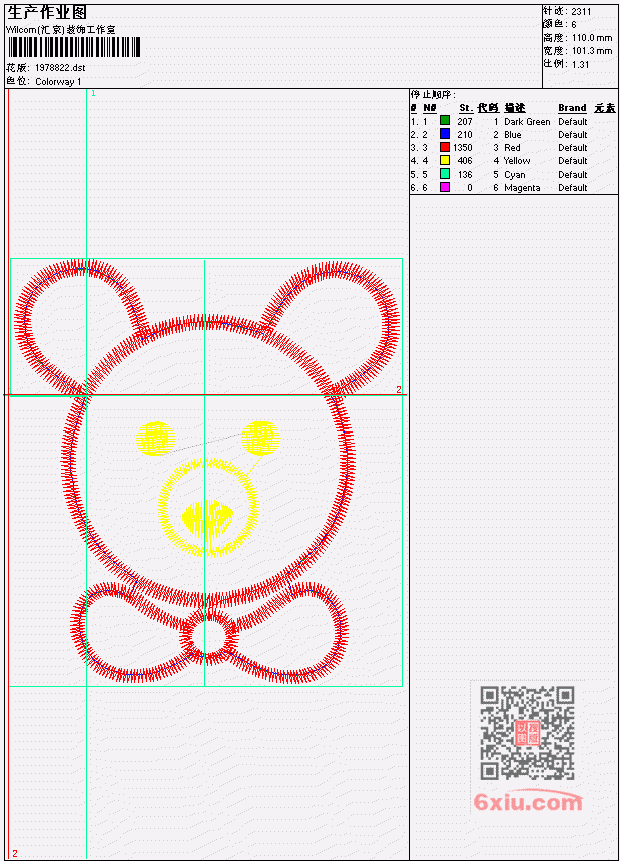
Task: Click the 'Wilcom' studio name line
Action: click(61, 30)
